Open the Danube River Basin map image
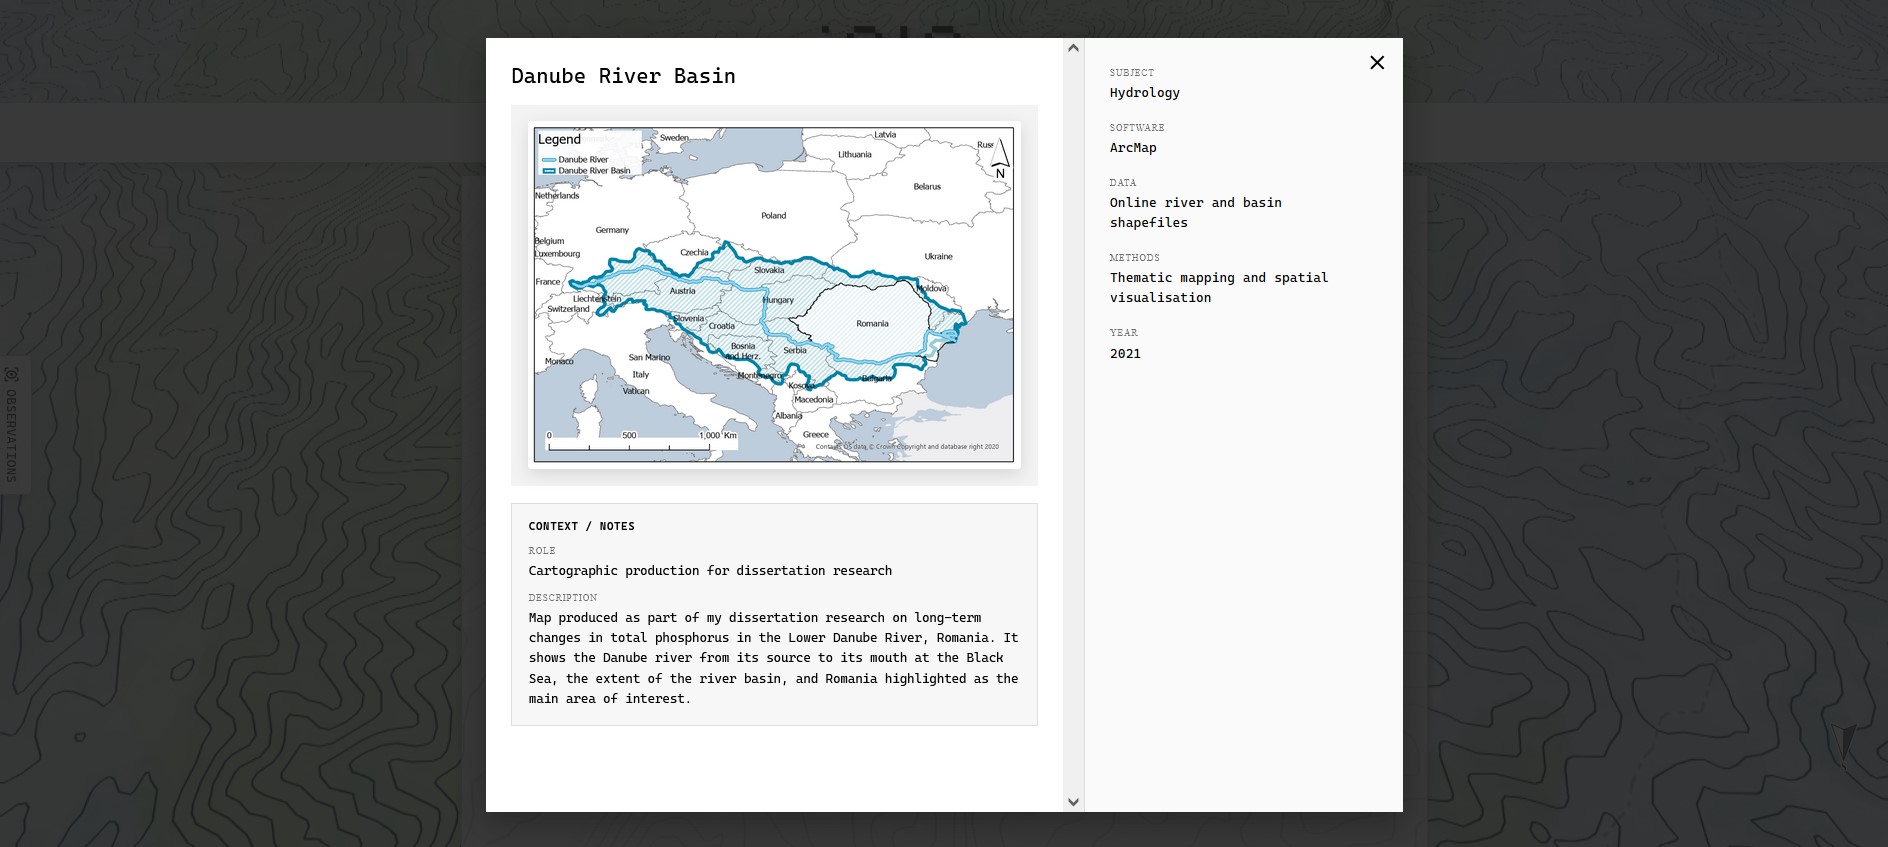 click(774, 295)
